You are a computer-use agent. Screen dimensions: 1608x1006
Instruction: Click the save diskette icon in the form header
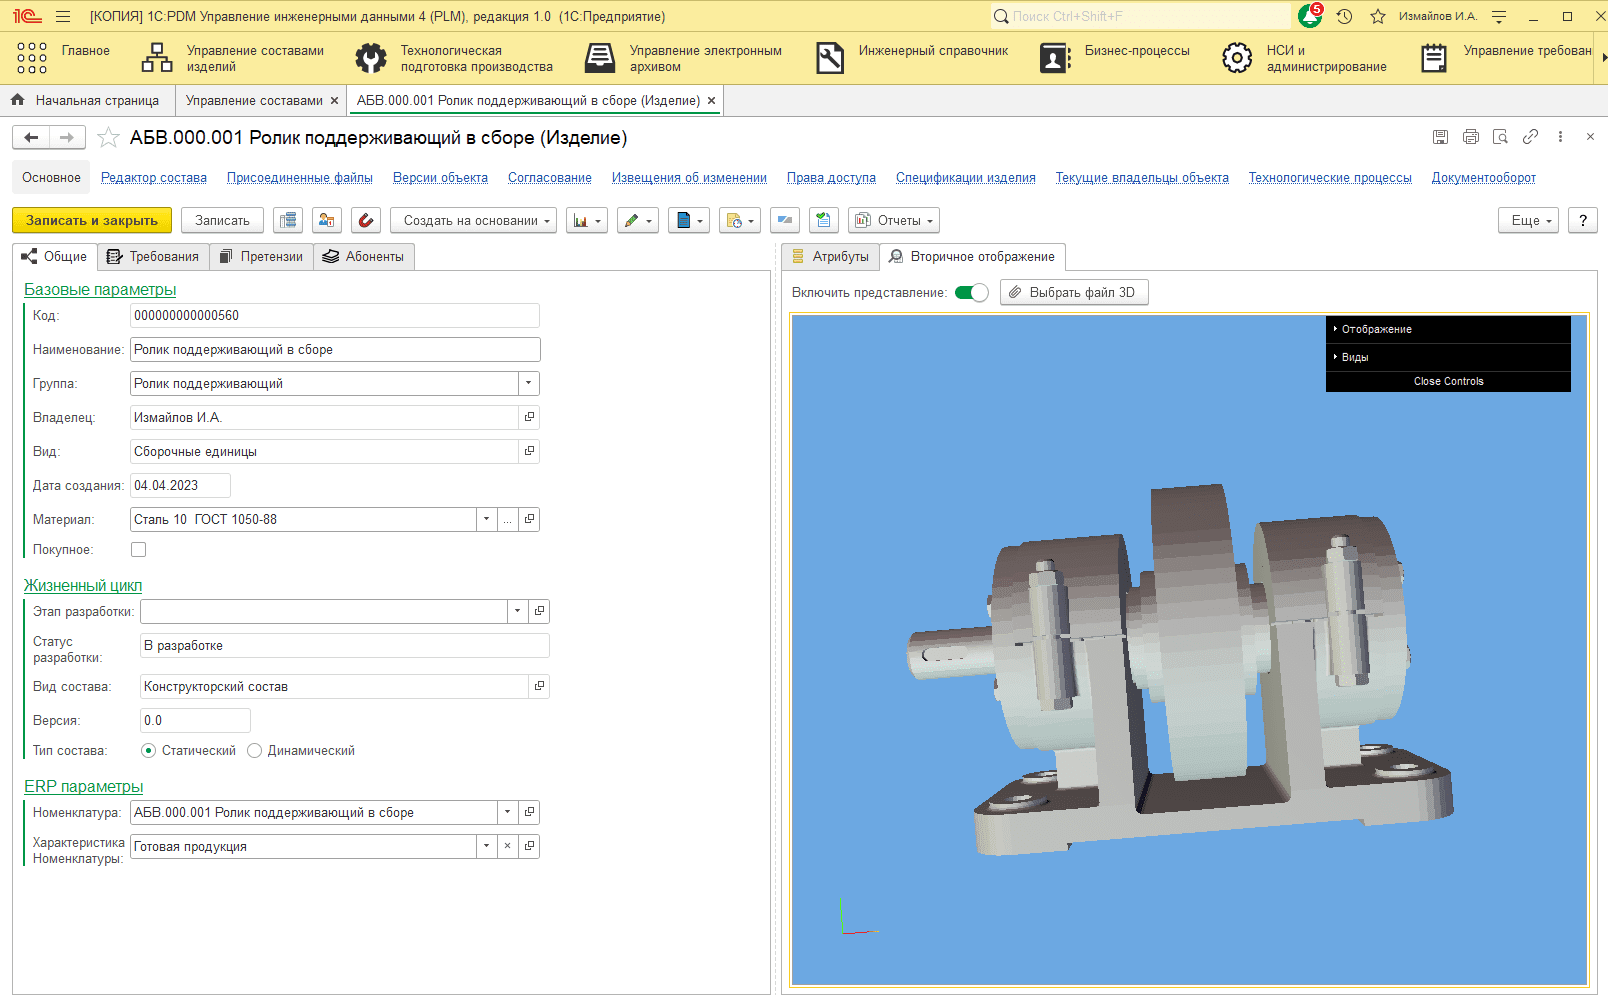[x=1440, y=137]
